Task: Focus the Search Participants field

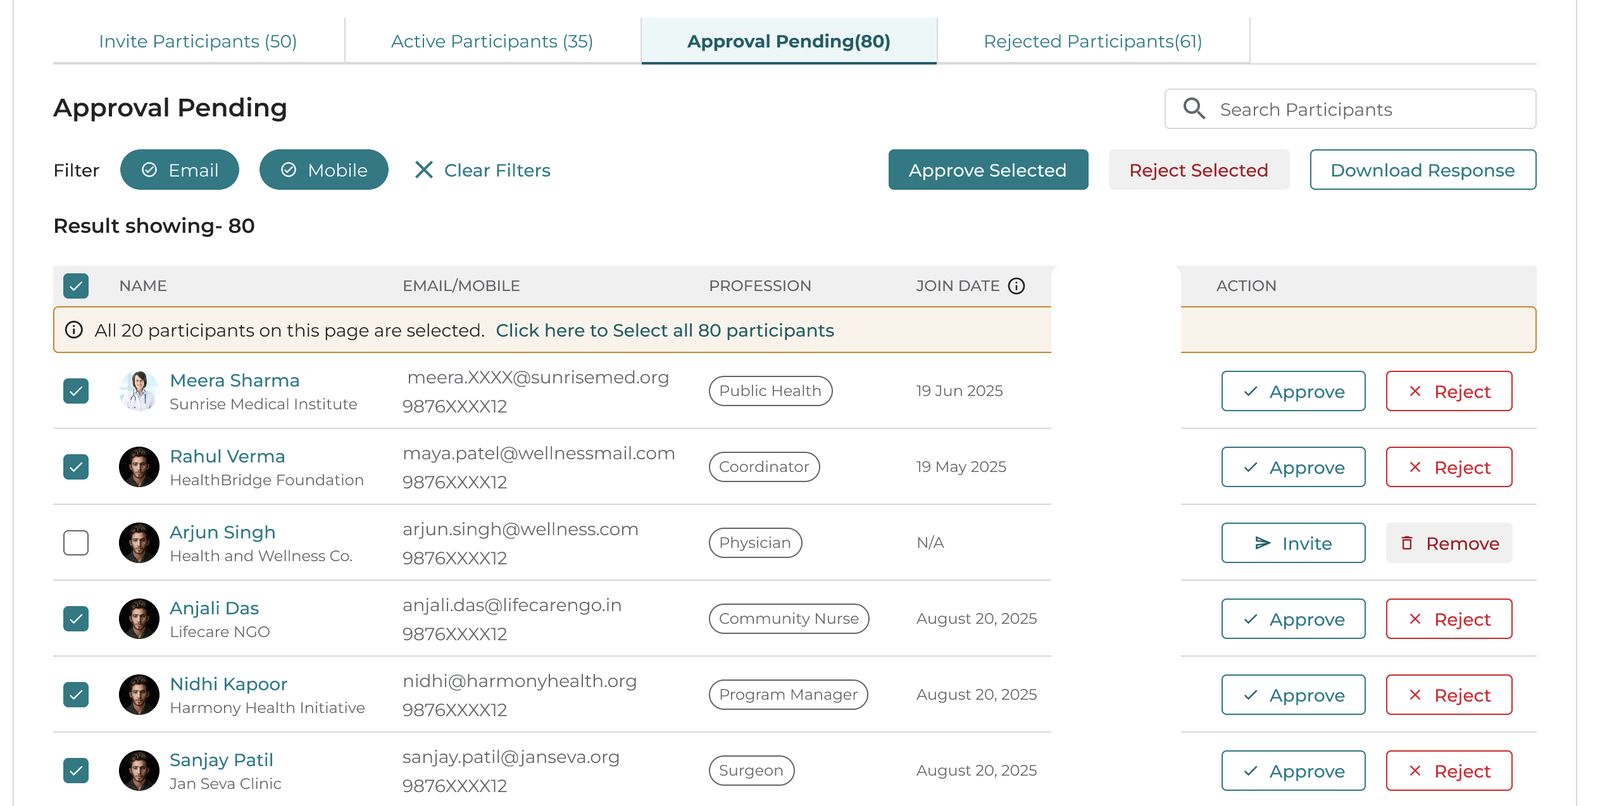Action: click(x=1350, y=109)
